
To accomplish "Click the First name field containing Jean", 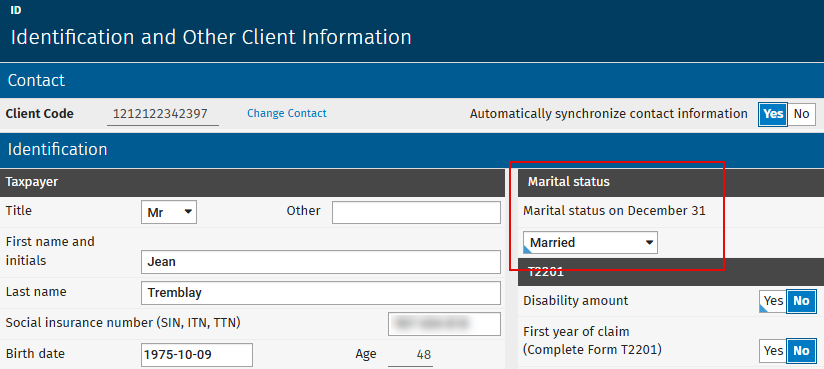I will coord(321,262).
